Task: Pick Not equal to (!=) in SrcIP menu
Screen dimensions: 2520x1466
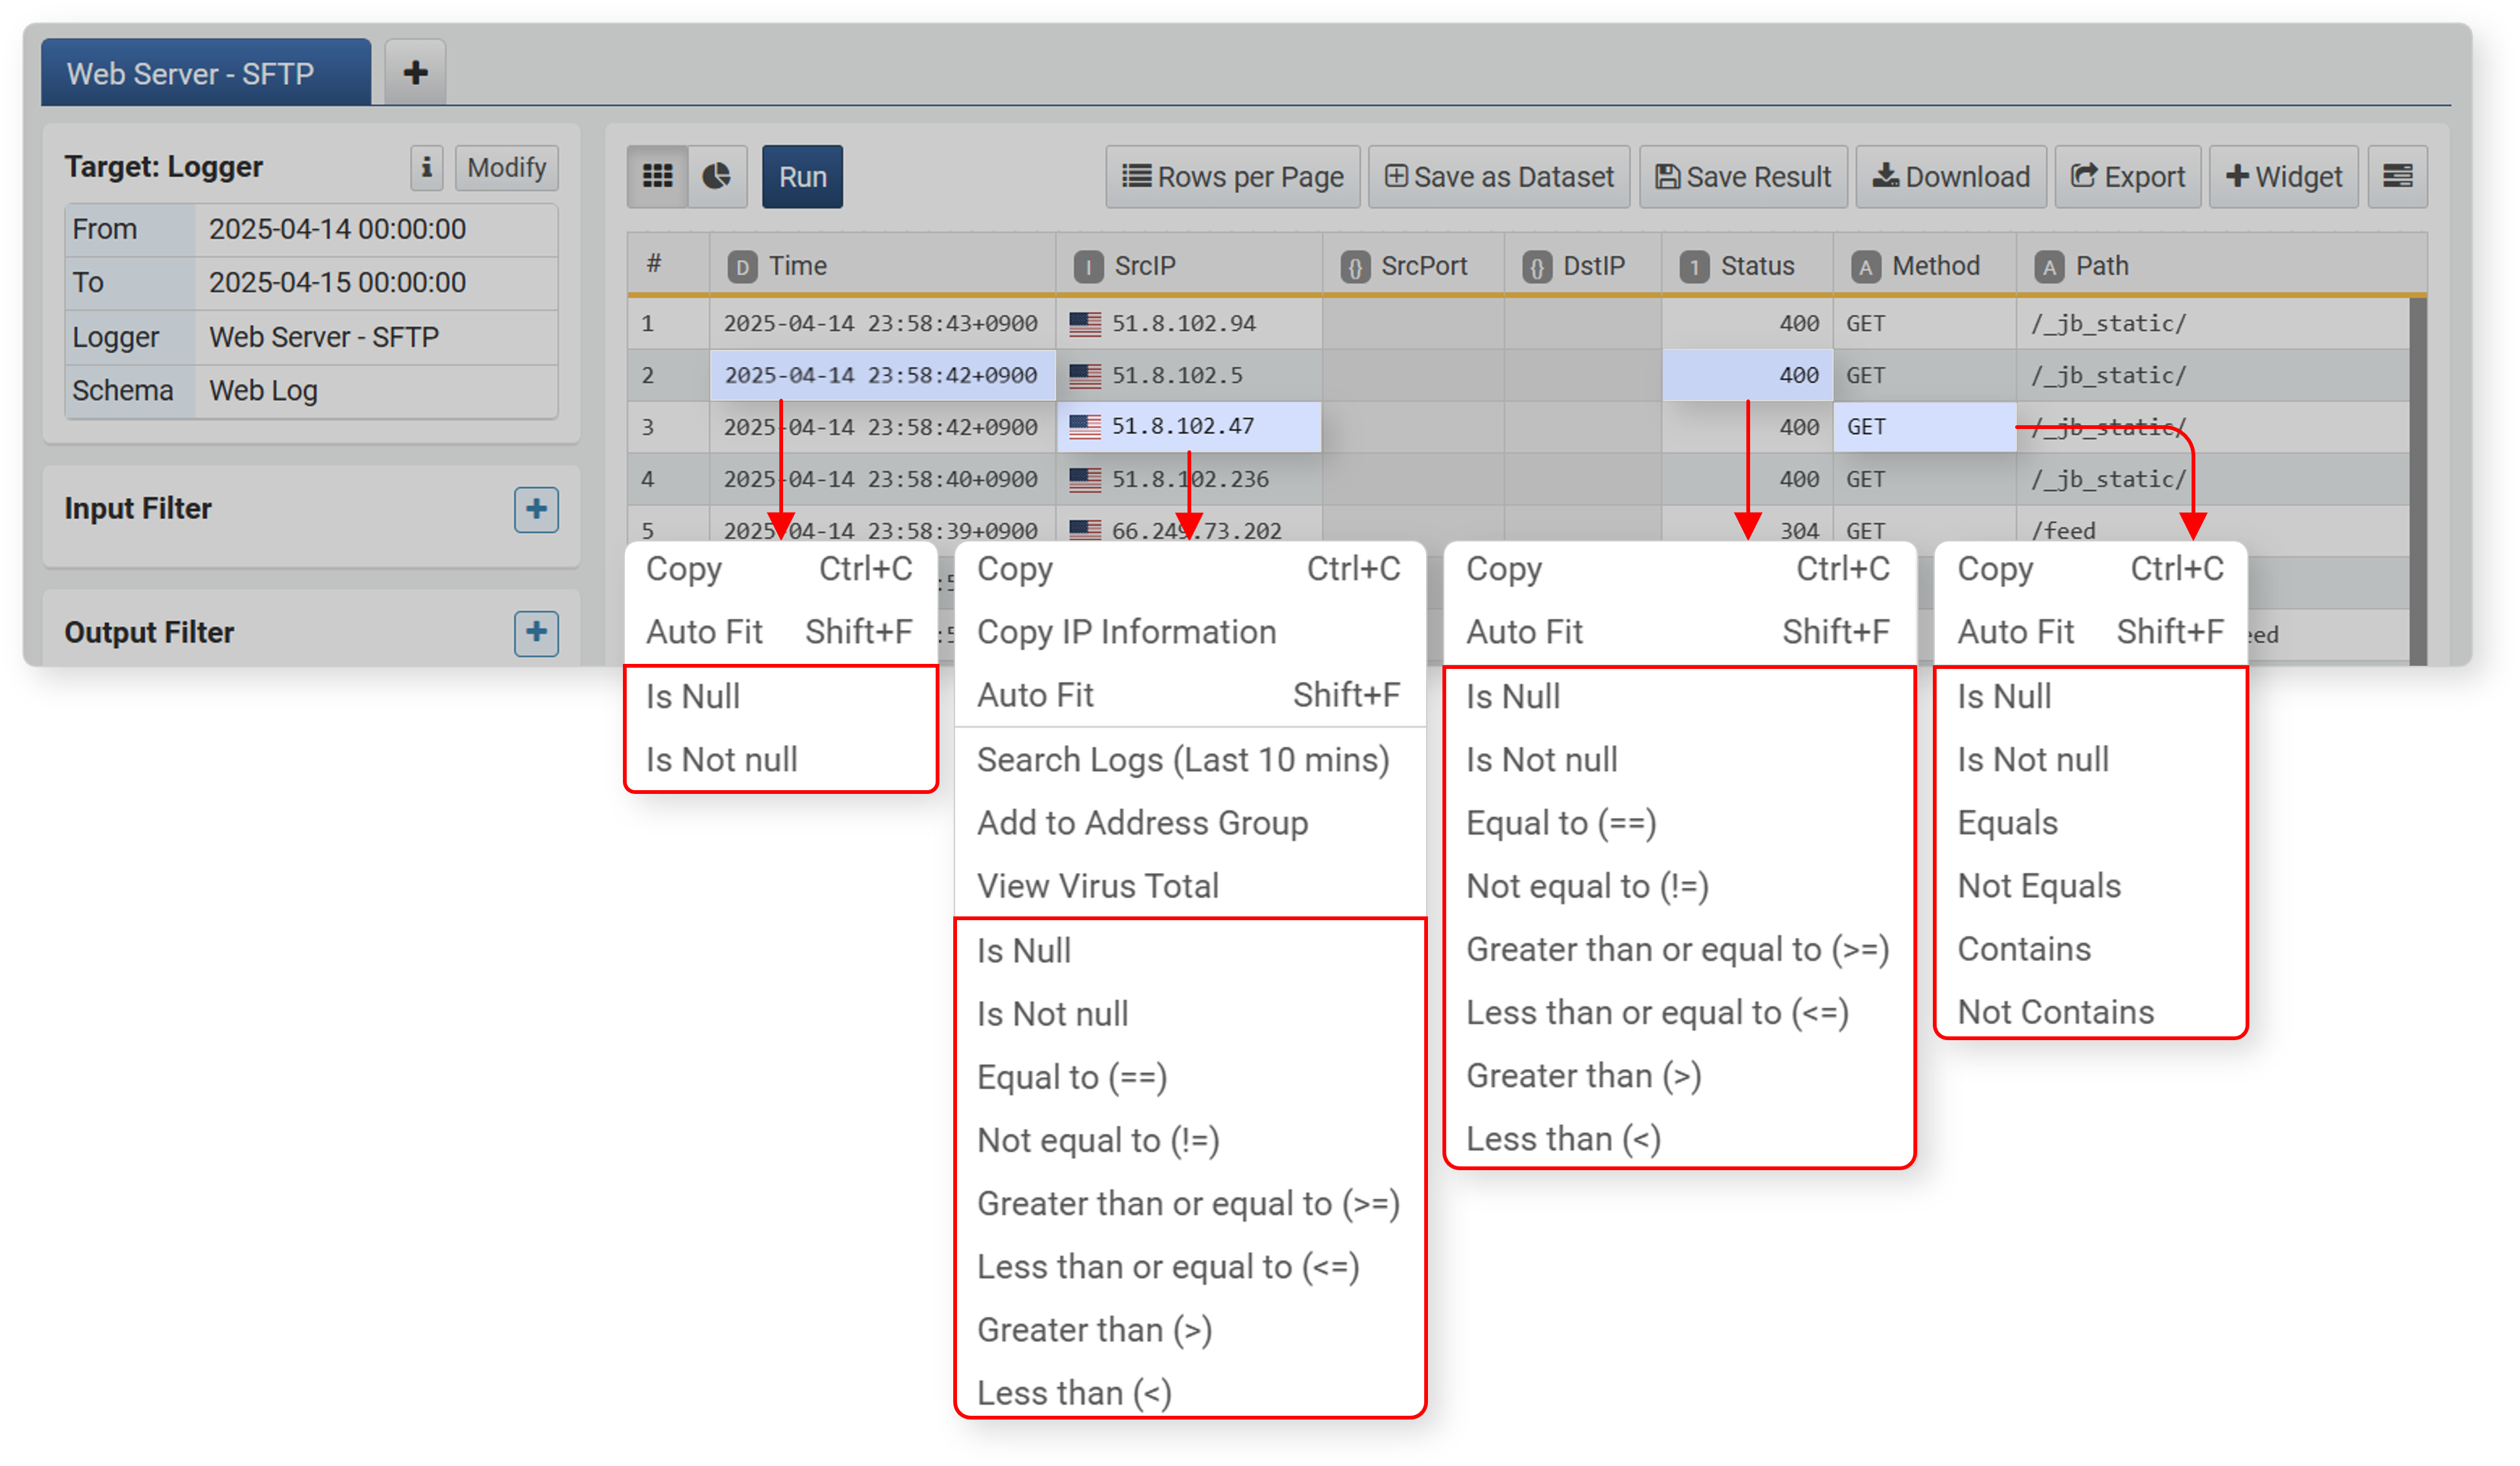Action: [x=1189, y=1140]
